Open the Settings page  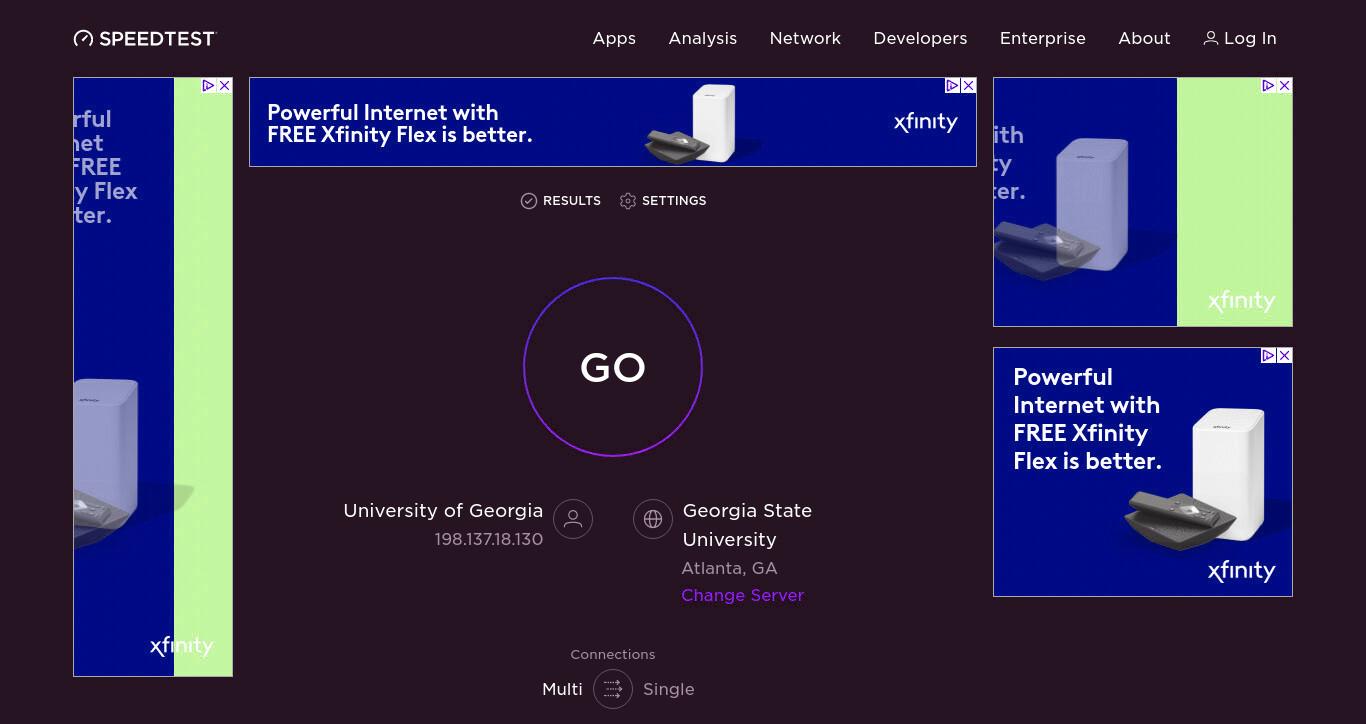pyautogui.click(x=663, y=201)
